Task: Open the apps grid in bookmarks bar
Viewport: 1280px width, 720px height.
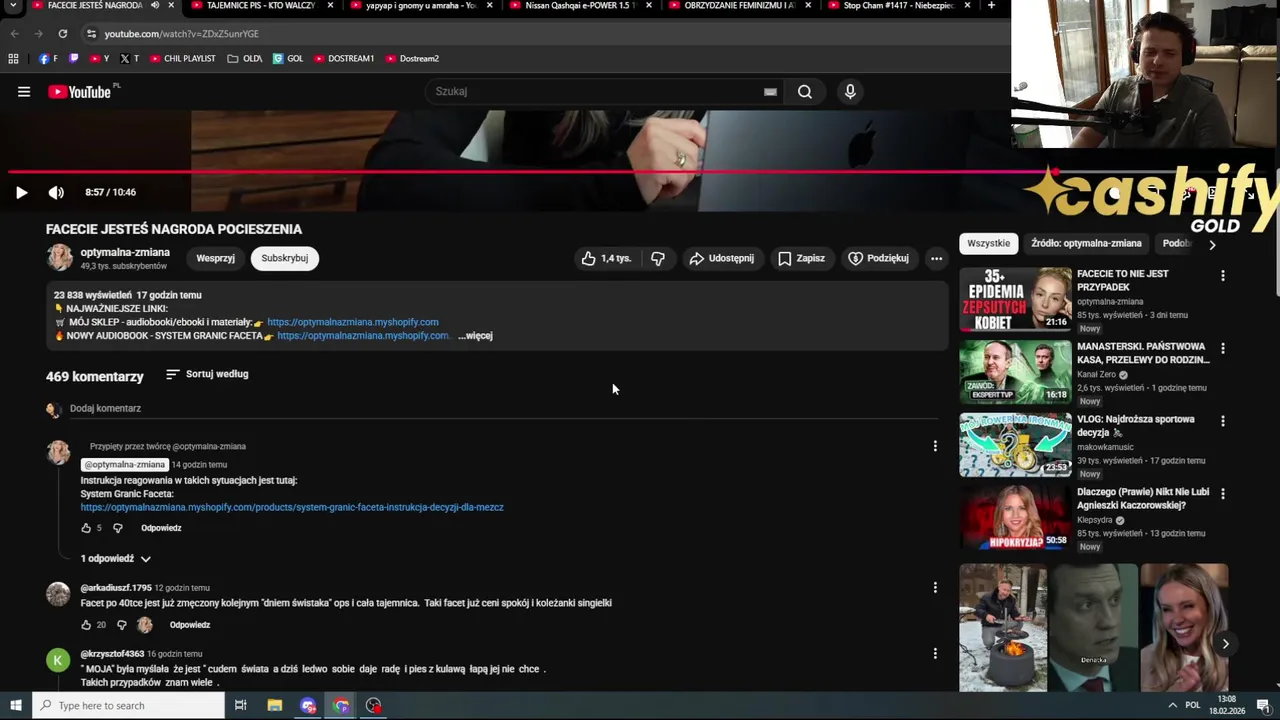Action: (13, 59)
